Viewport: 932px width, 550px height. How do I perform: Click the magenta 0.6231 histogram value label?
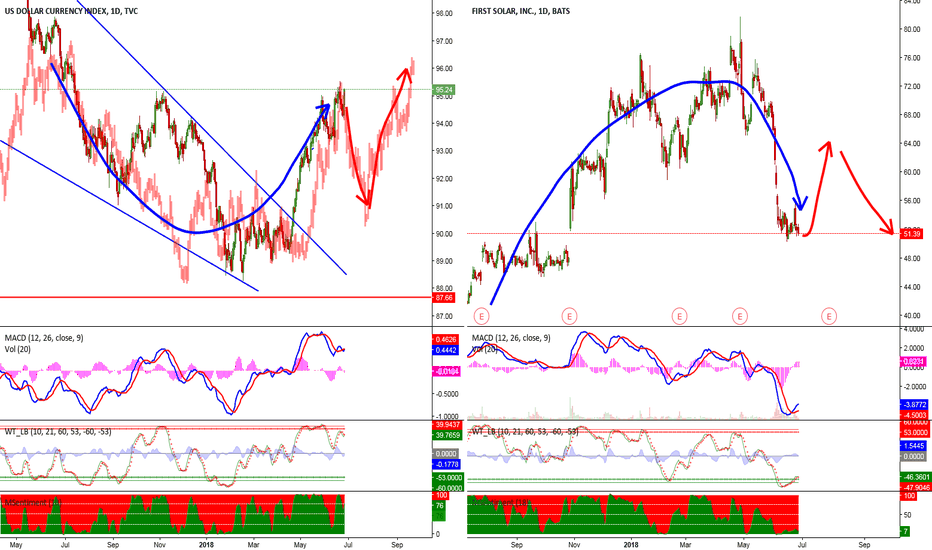914,361
